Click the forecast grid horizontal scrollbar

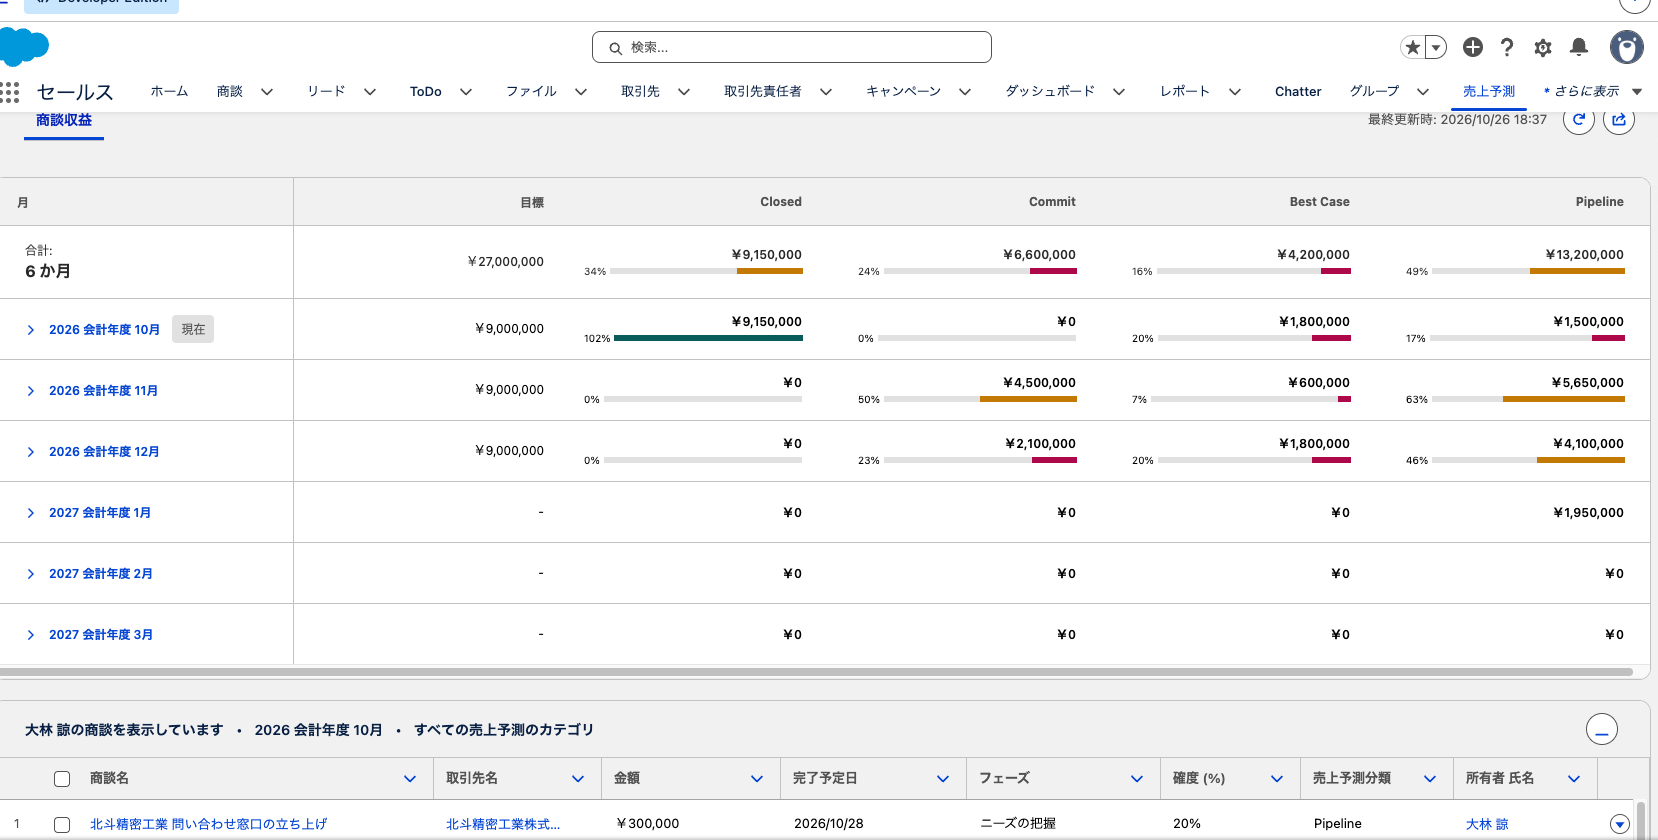tap(816, 672)
